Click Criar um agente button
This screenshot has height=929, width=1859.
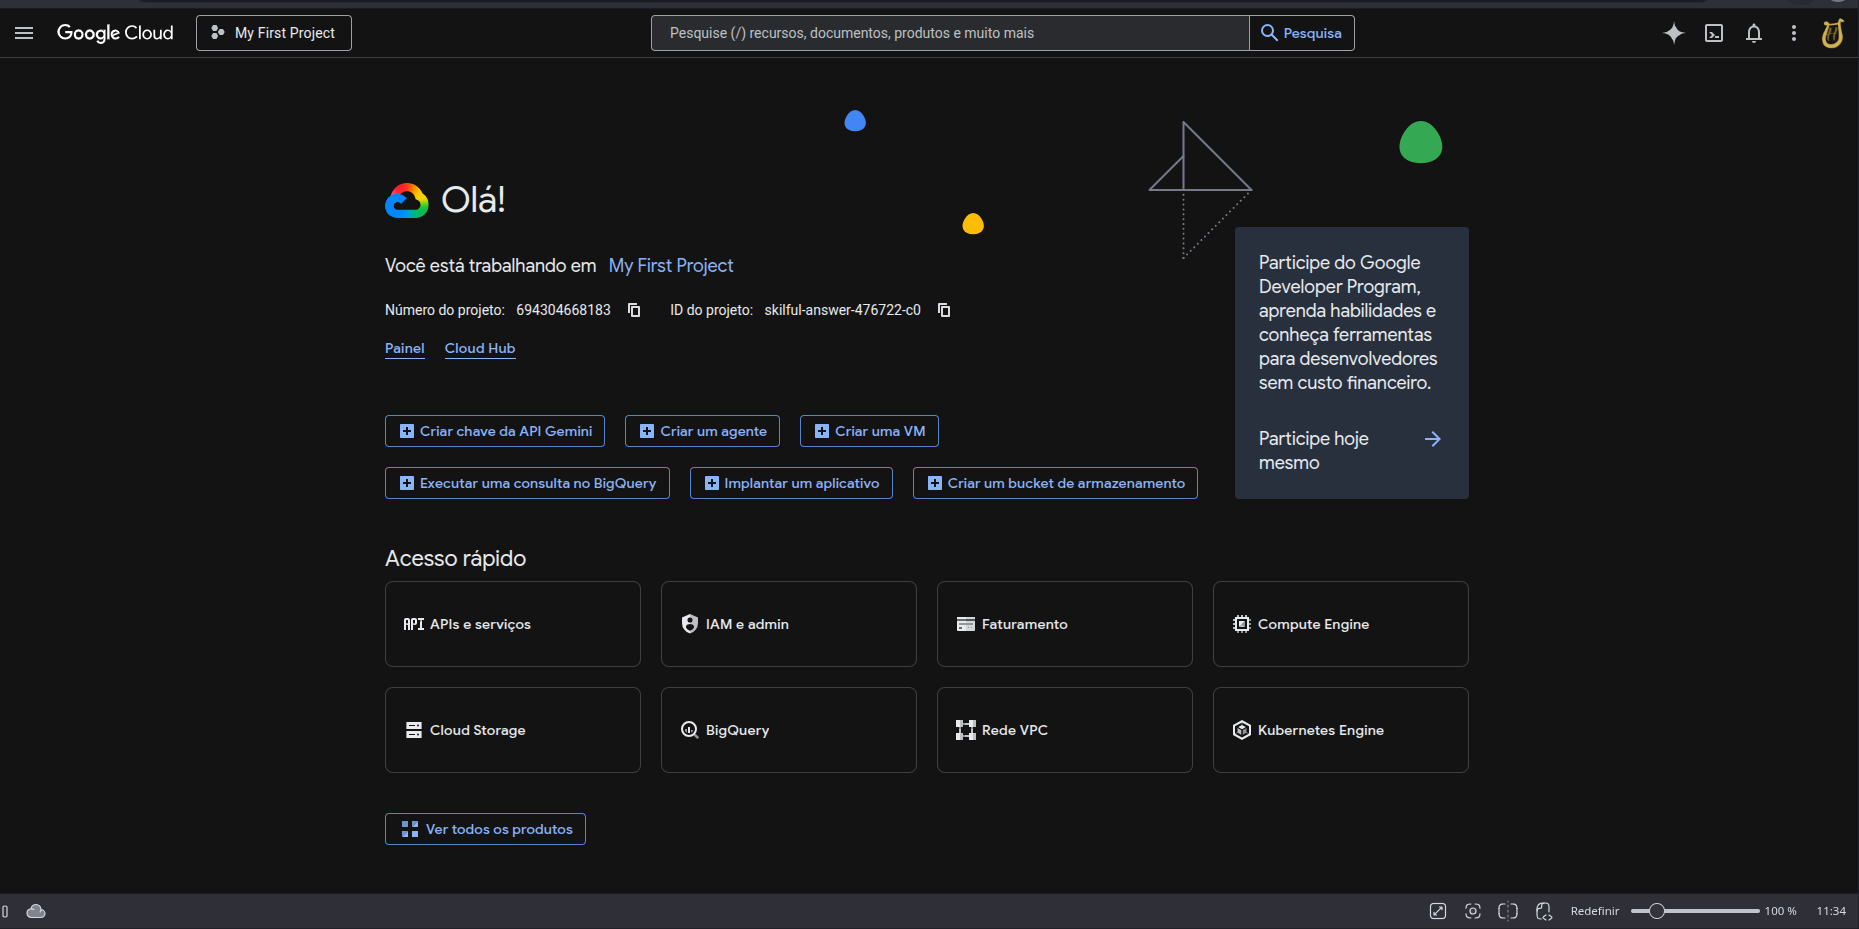702,431
